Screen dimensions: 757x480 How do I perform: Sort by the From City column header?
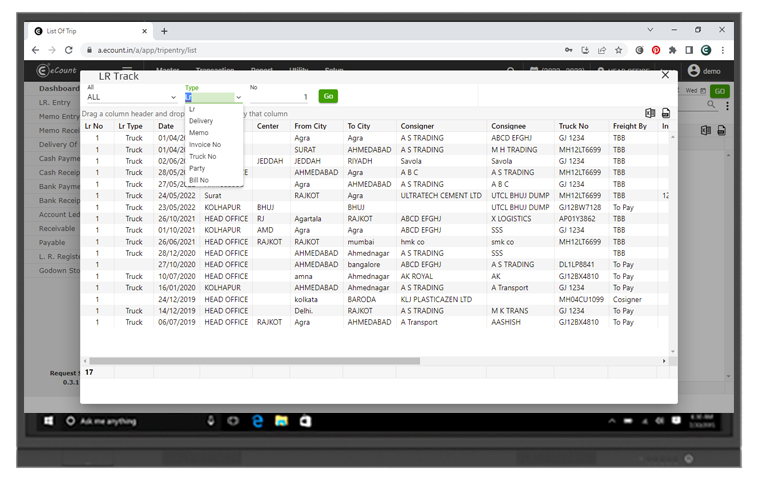[310, 126]
